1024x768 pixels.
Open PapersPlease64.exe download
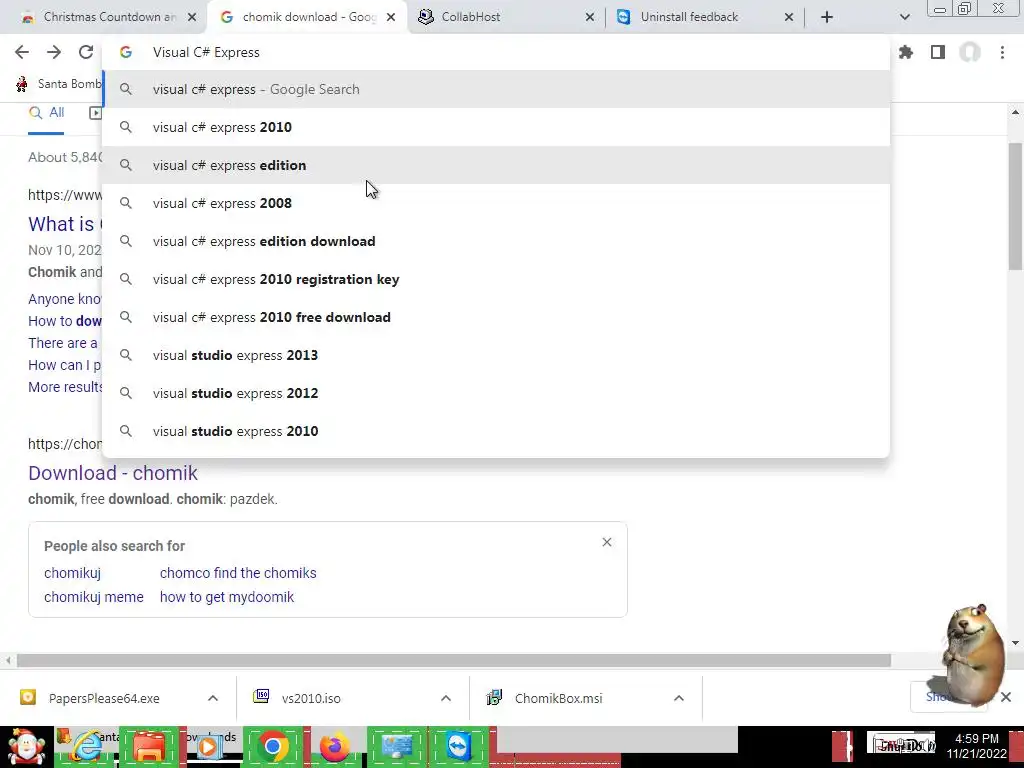[103, 698]
